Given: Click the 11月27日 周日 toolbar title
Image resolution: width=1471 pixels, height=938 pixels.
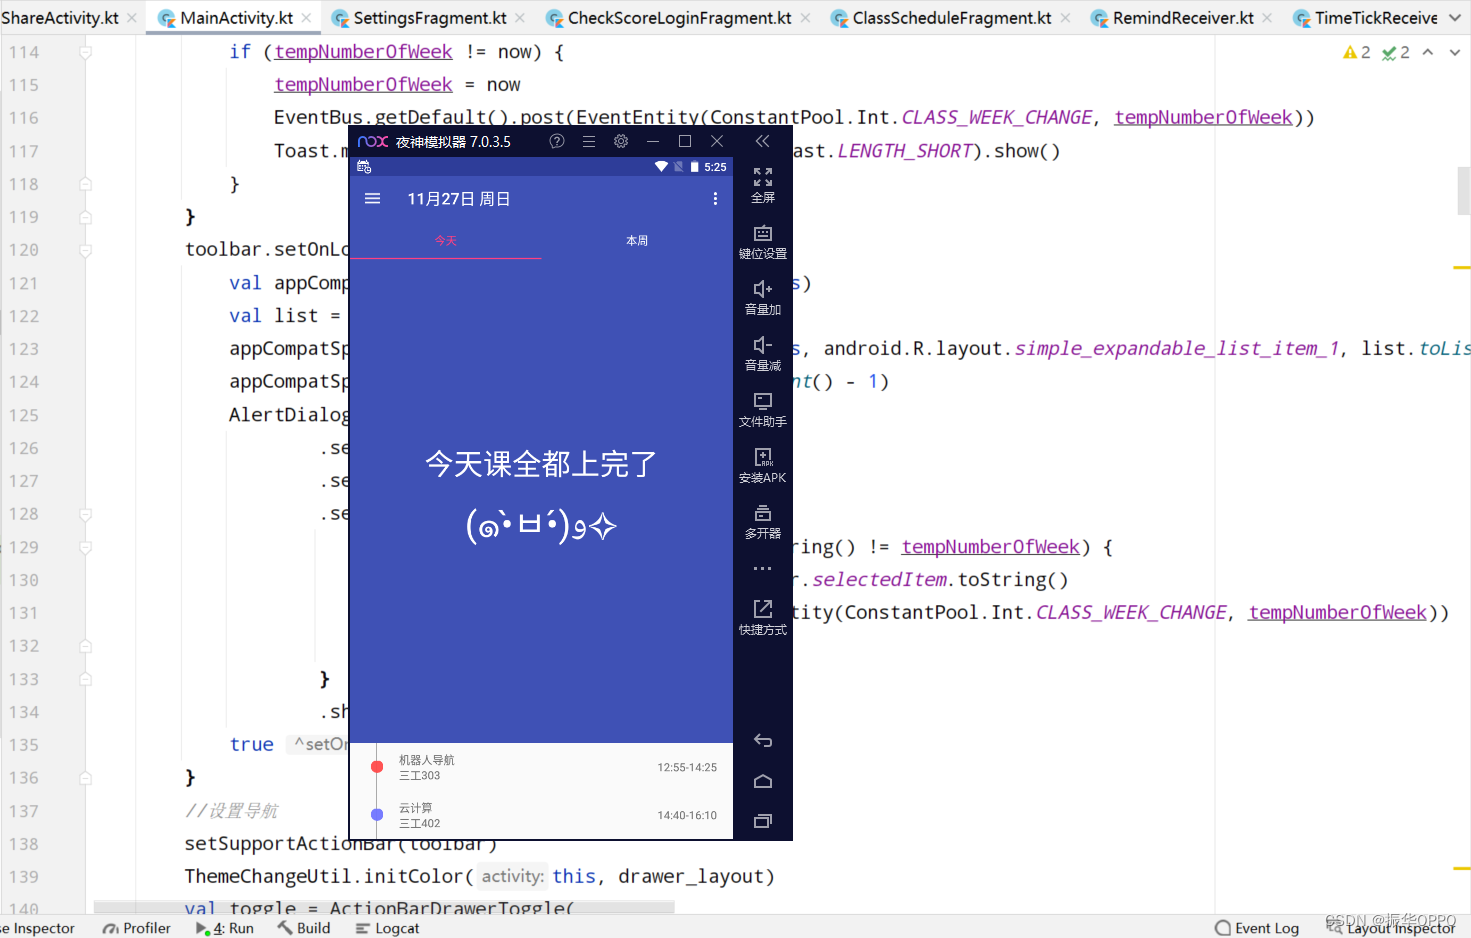Looking at the screenshot, I should 459,199.
